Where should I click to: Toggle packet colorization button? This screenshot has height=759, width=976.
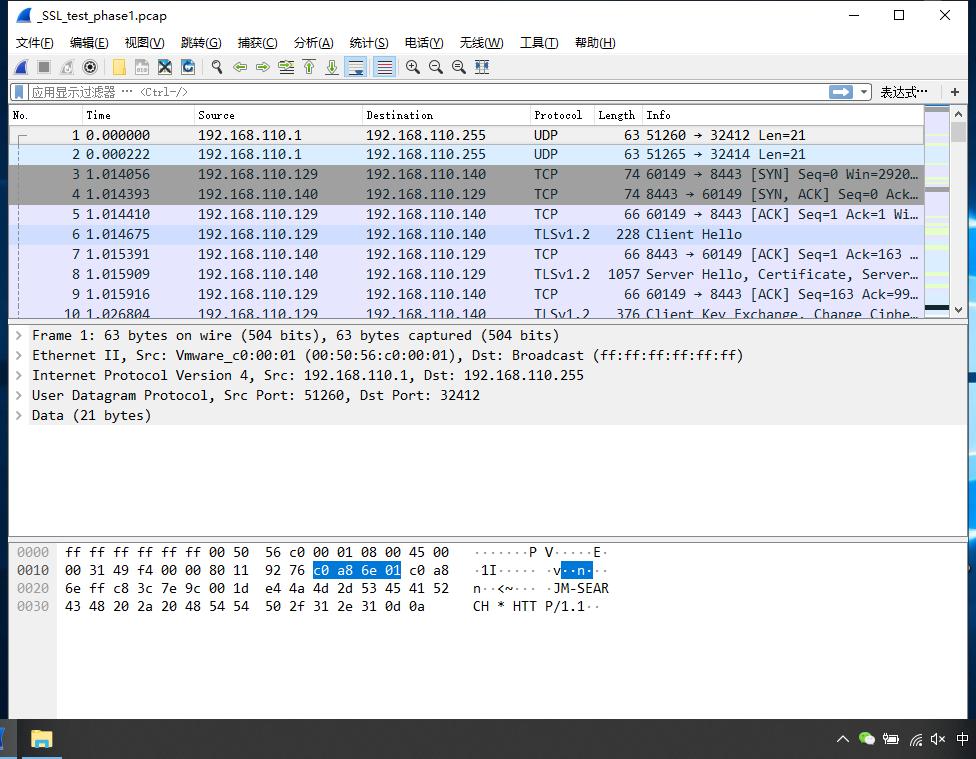click(x=384, y=67)
